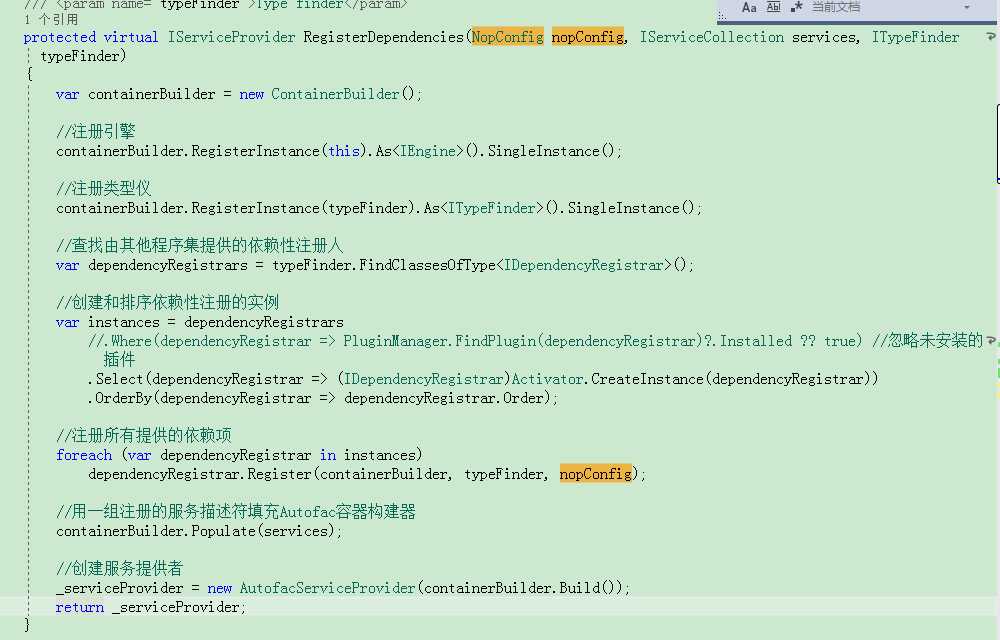Click FindClassesOfType method call
This screenshot has height=640, width=1000.
tap(427, 265)
